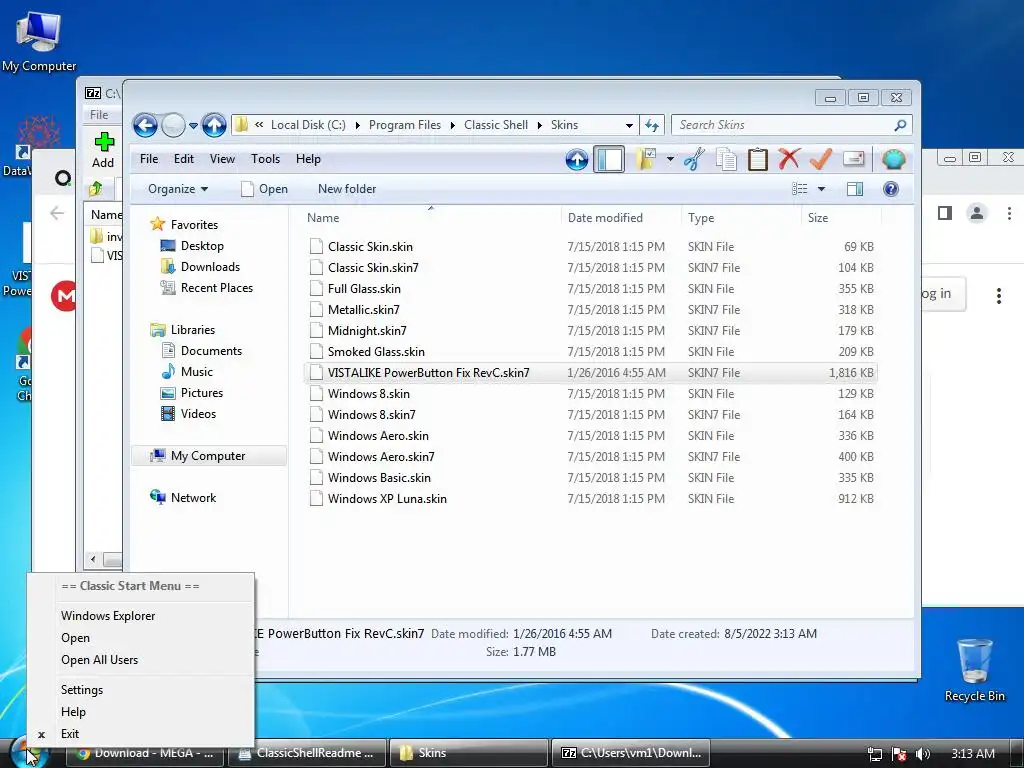Choose Windows Explorer in context menu
Viewport: 1024px width, 768px height.
coord(108,616)
